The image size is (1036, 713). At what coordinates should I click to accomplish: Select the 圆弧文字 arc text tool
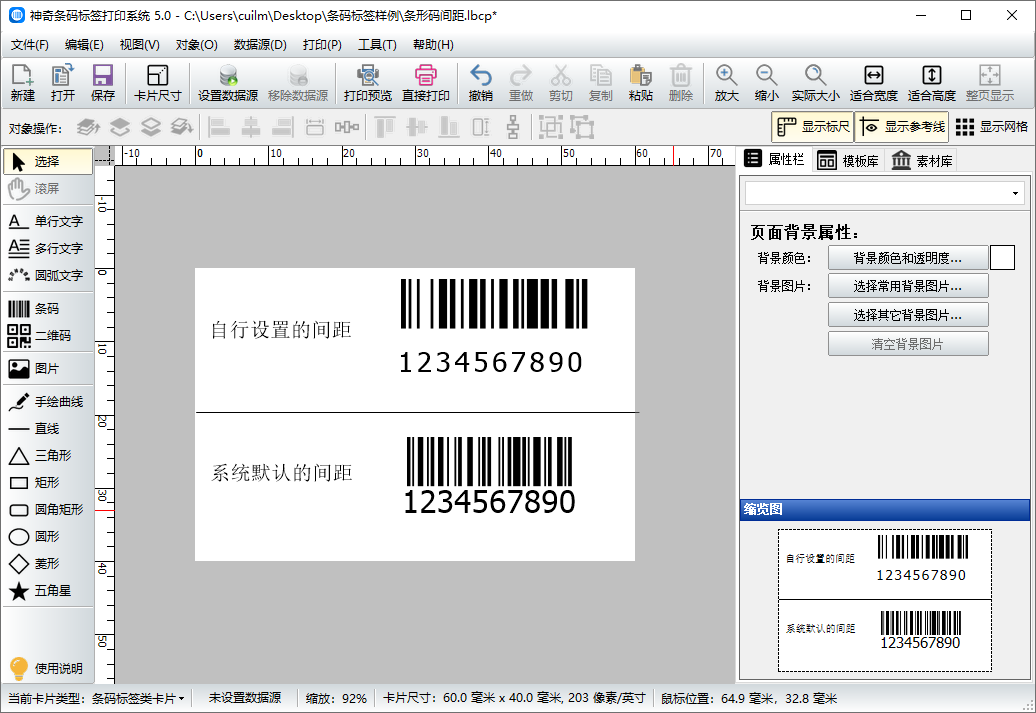[x=48, y=276]
